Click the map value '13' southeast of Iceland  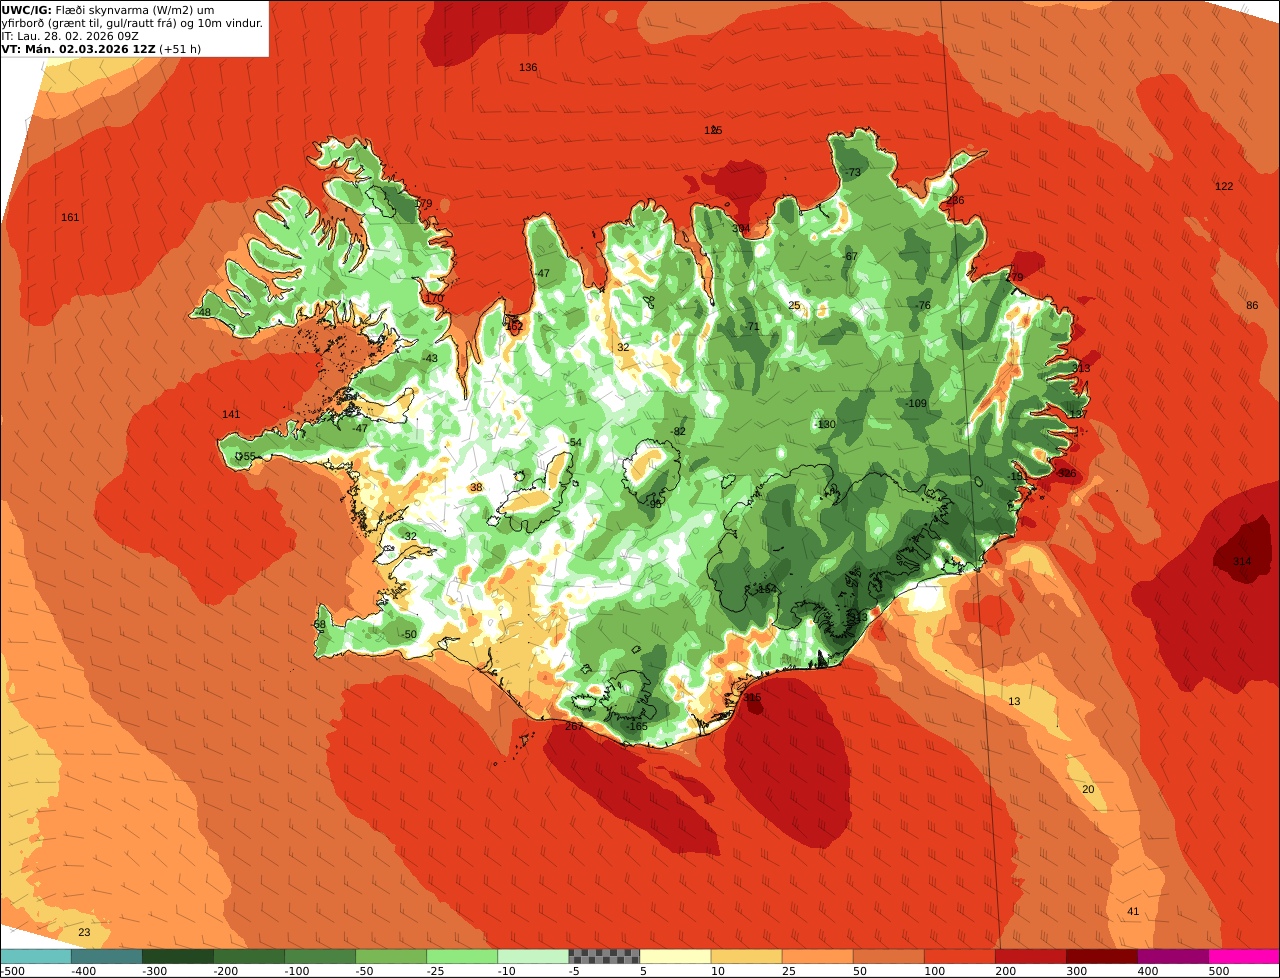tap(1014, 701)
